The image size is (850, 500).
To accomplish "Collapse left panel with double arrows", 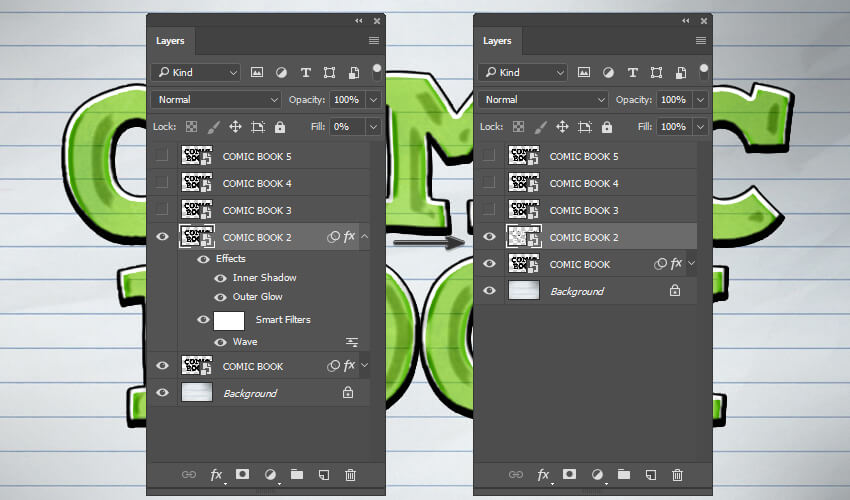I will click(x=359, y=21).
